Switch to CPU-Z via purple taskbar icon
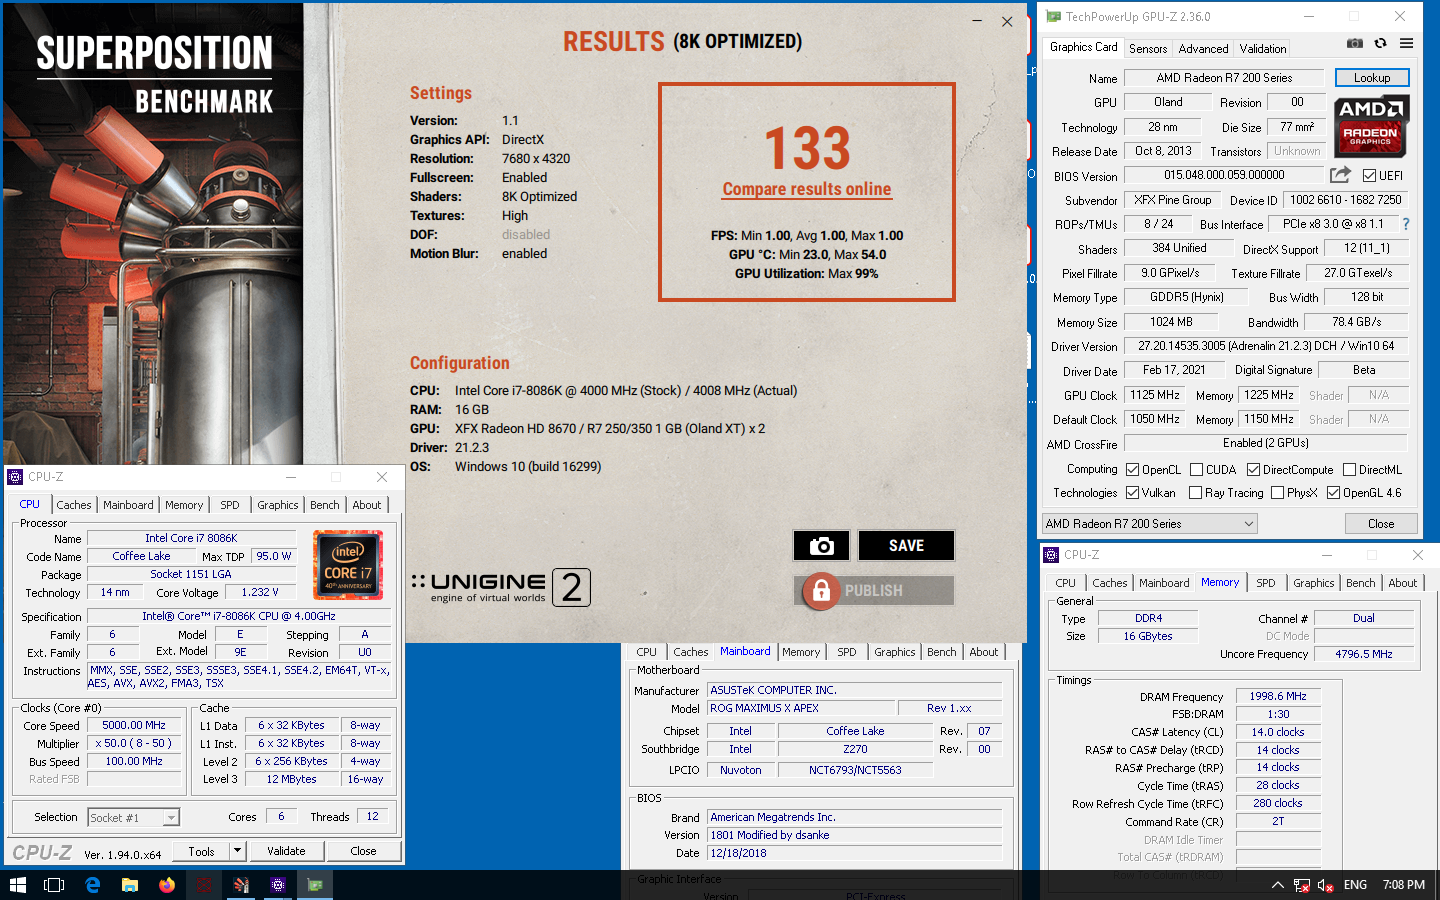 [278, 885]
